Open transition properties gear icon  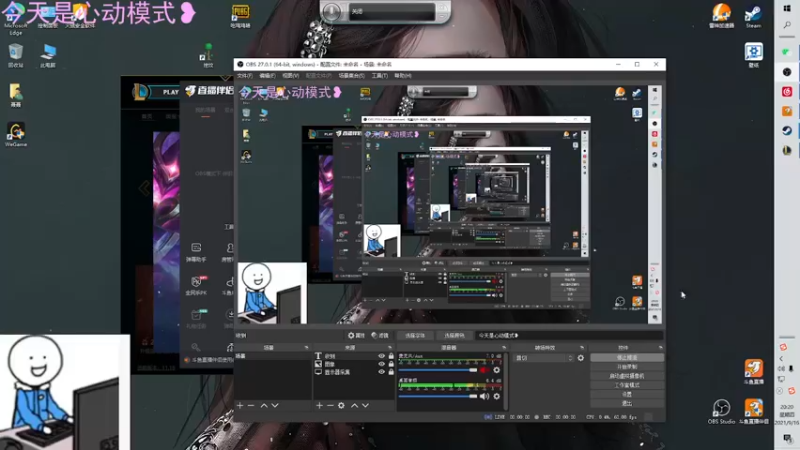point(581,358)
